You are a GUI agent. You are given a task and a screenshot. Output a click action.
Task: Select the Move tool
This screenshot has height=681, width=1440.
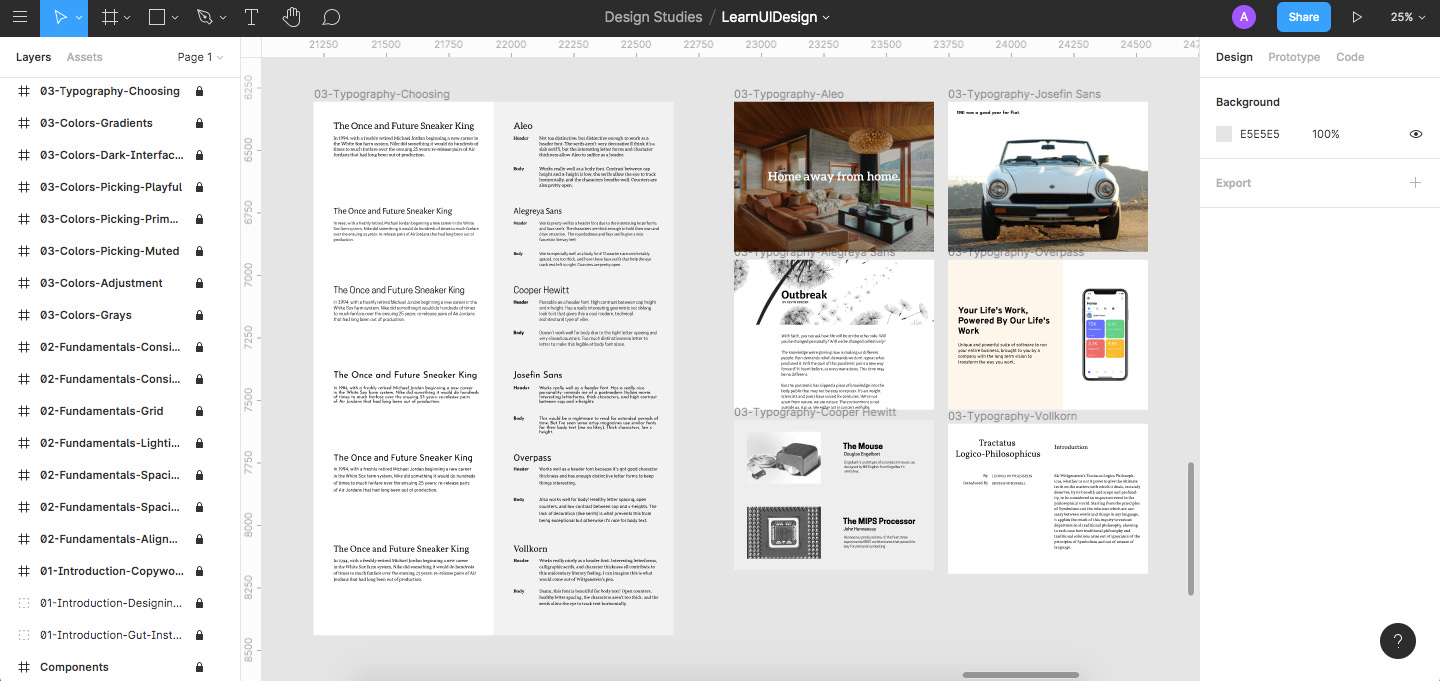point(59,17)
